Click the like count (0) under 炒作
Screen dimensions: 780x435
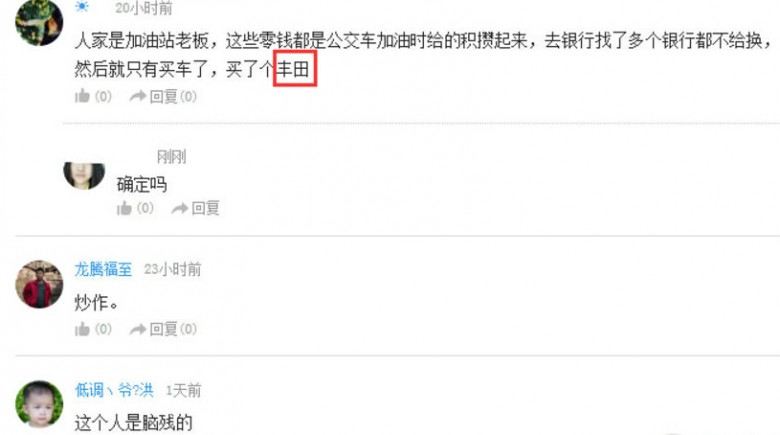(103, 329)
